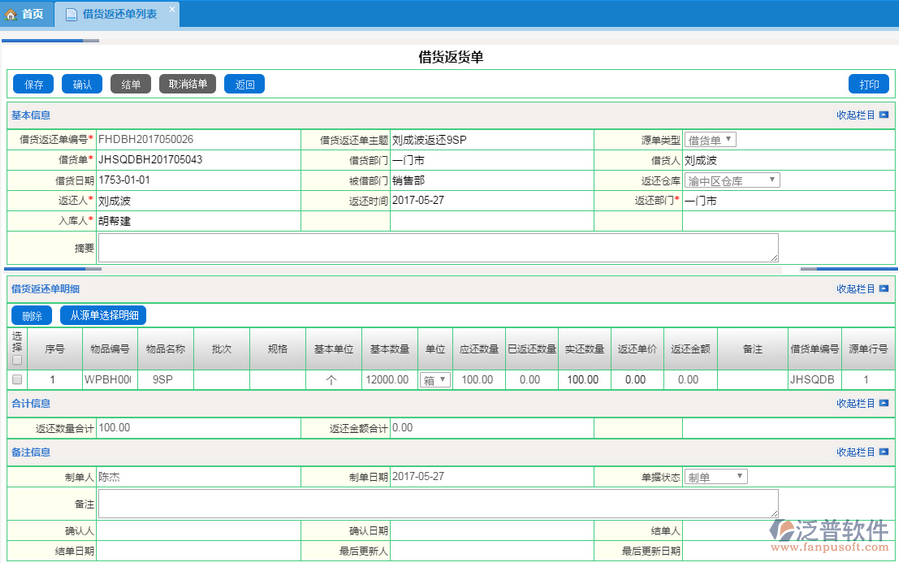Click the 摘要 text area
This screenshot has width=899, height=563.
438,248
